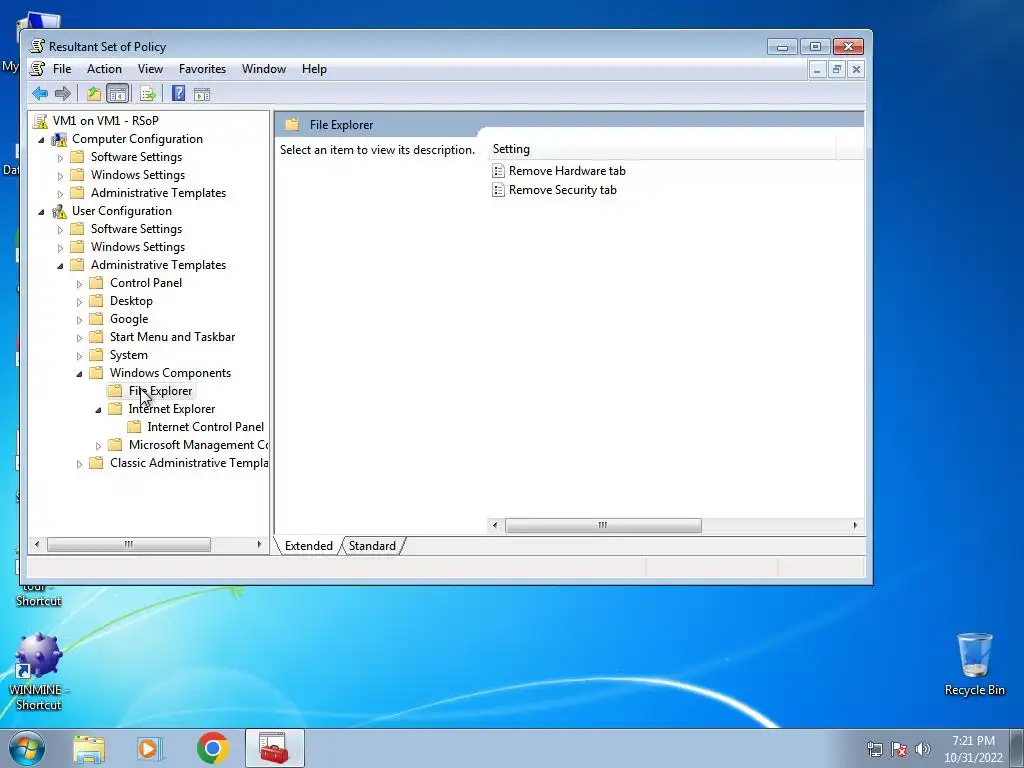This screenshot has width=1024, height=768.
Task: Click the settings list horizontal scrollbar thumb
Action: coord(603,525)
